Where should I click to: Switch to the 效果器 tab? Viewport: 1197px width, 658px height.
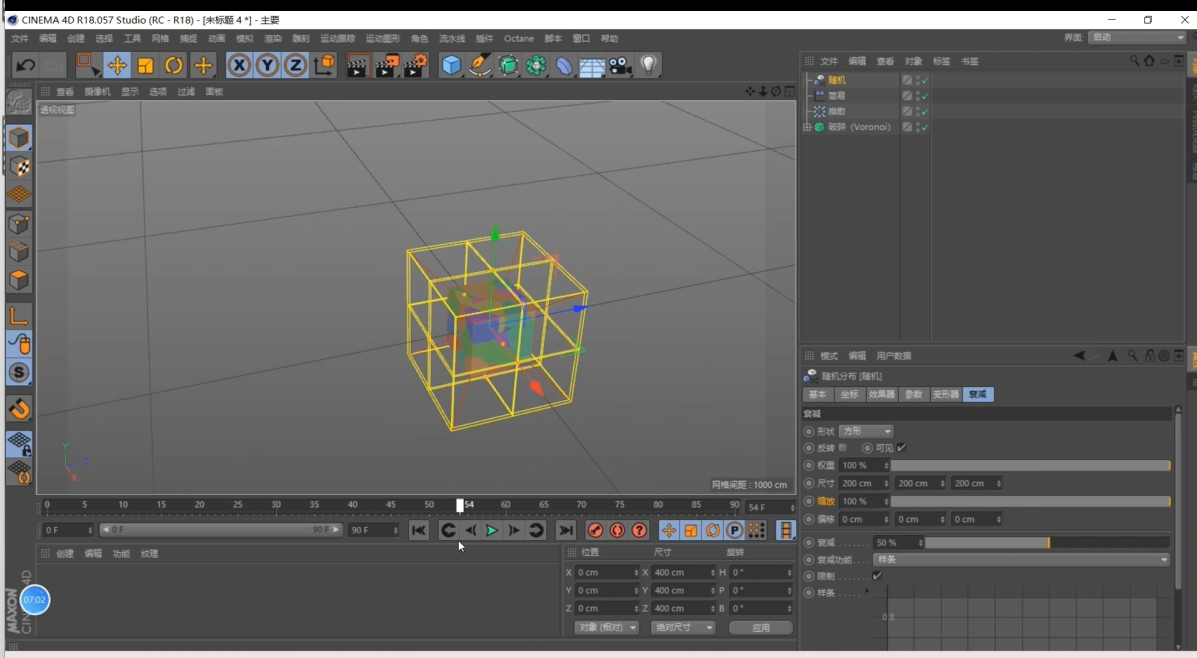pos(881,395)
